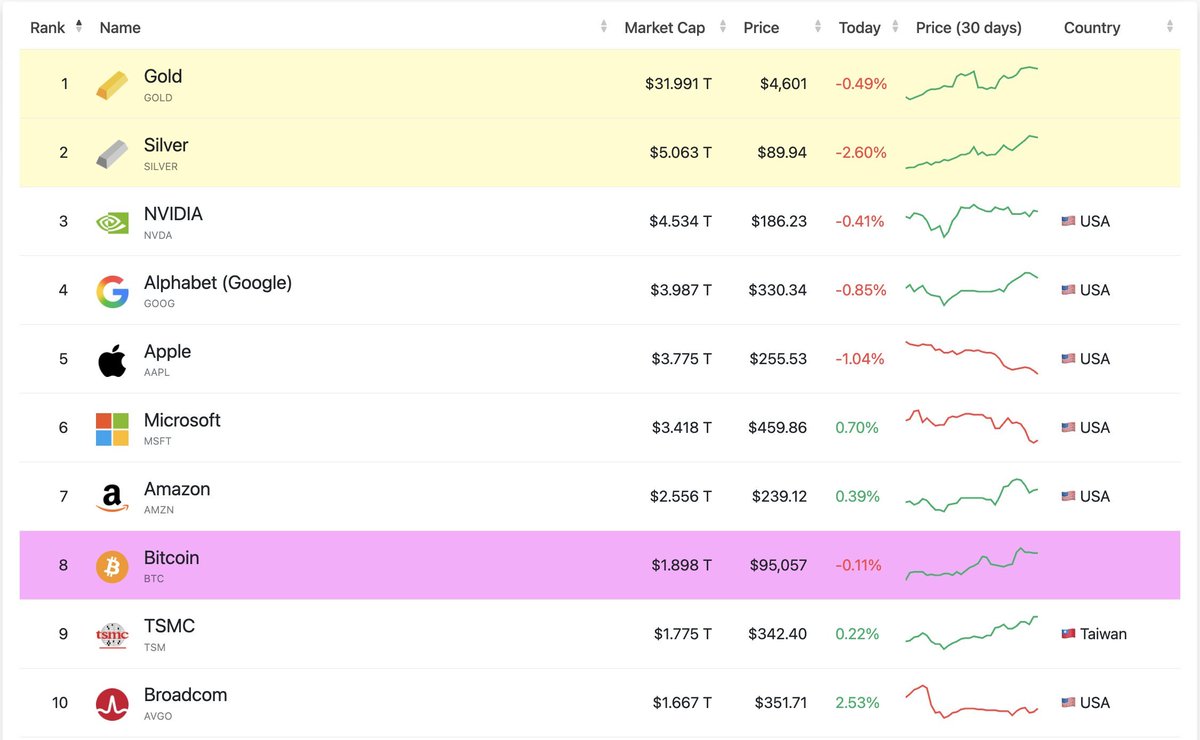Click the TSMC logo icon
This screenshot has height=740, width=1200.
111,633
